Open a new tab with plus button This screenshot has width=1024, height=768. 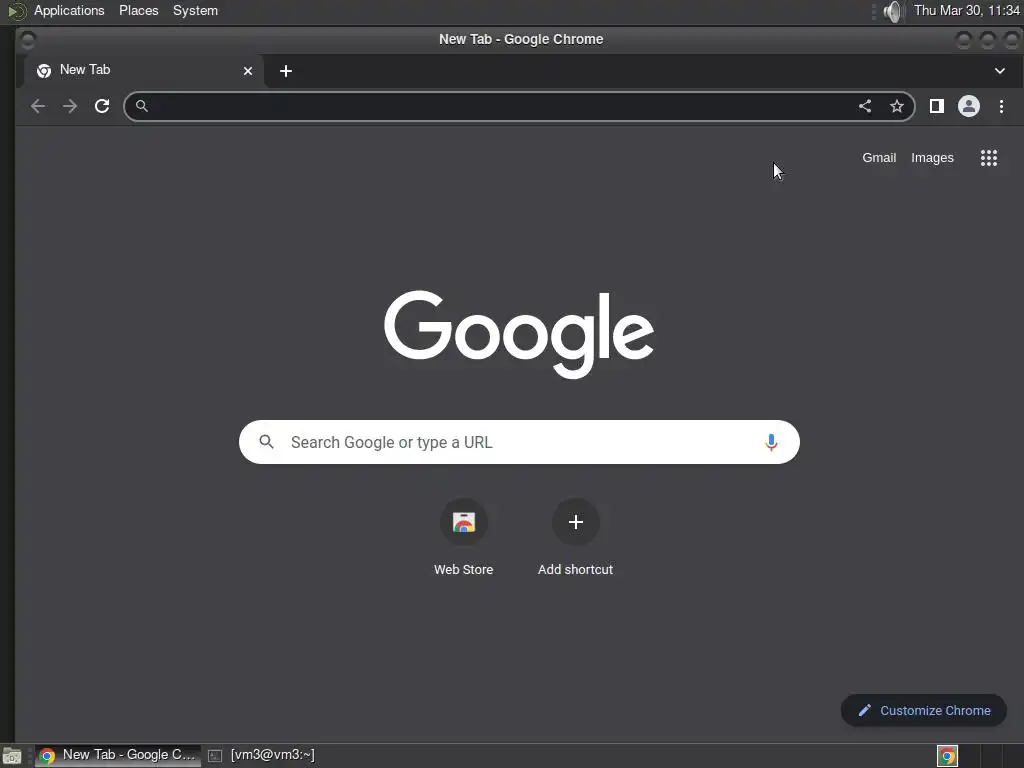pos(286,71)
